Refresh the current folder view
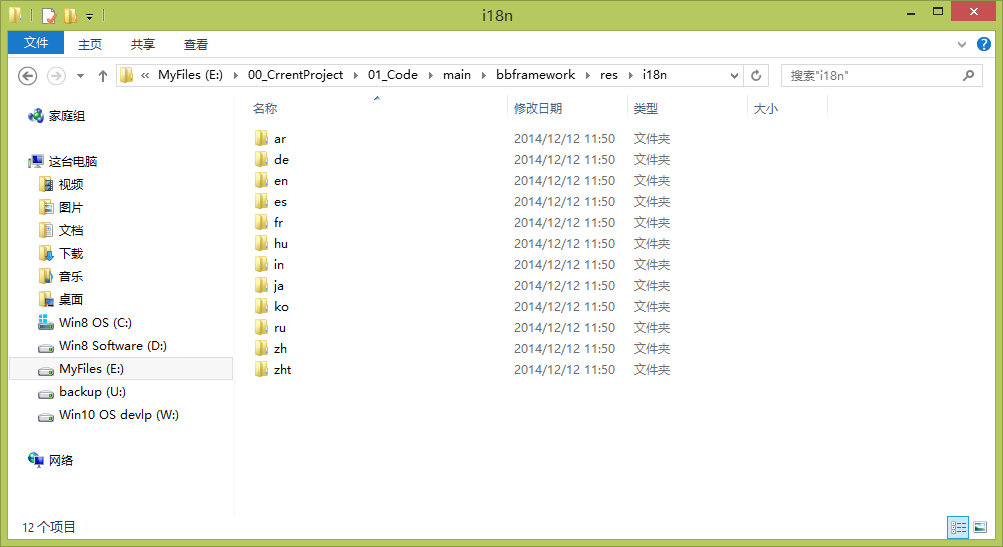Screen dimensions: 1003x547 [756, 75]
